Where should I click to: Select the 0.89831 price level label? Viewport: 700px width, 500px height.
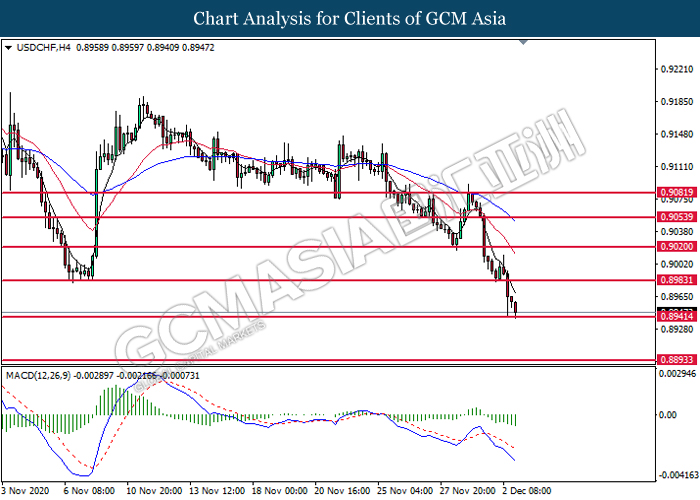677,280
